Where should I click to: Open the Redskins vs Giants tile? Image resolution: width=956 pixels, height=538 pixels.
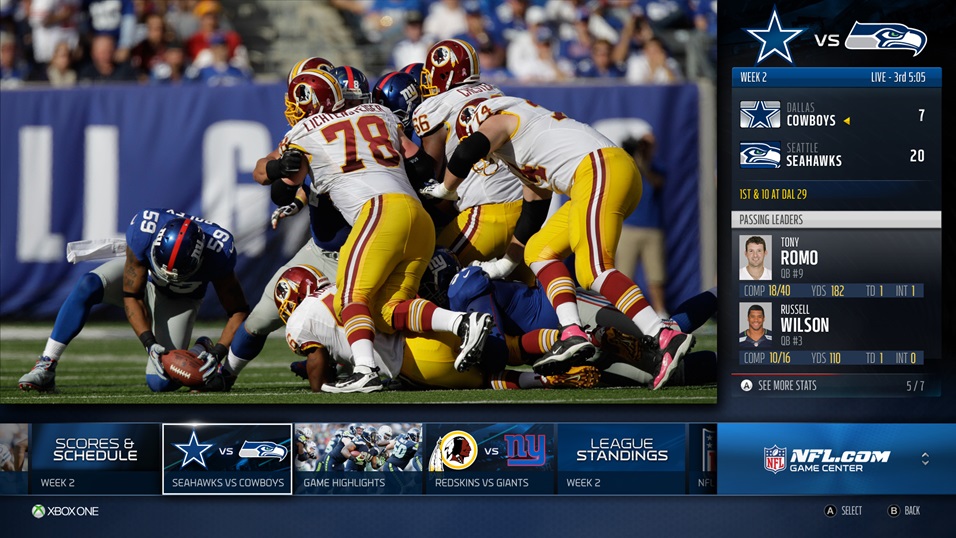click(490, 459)
